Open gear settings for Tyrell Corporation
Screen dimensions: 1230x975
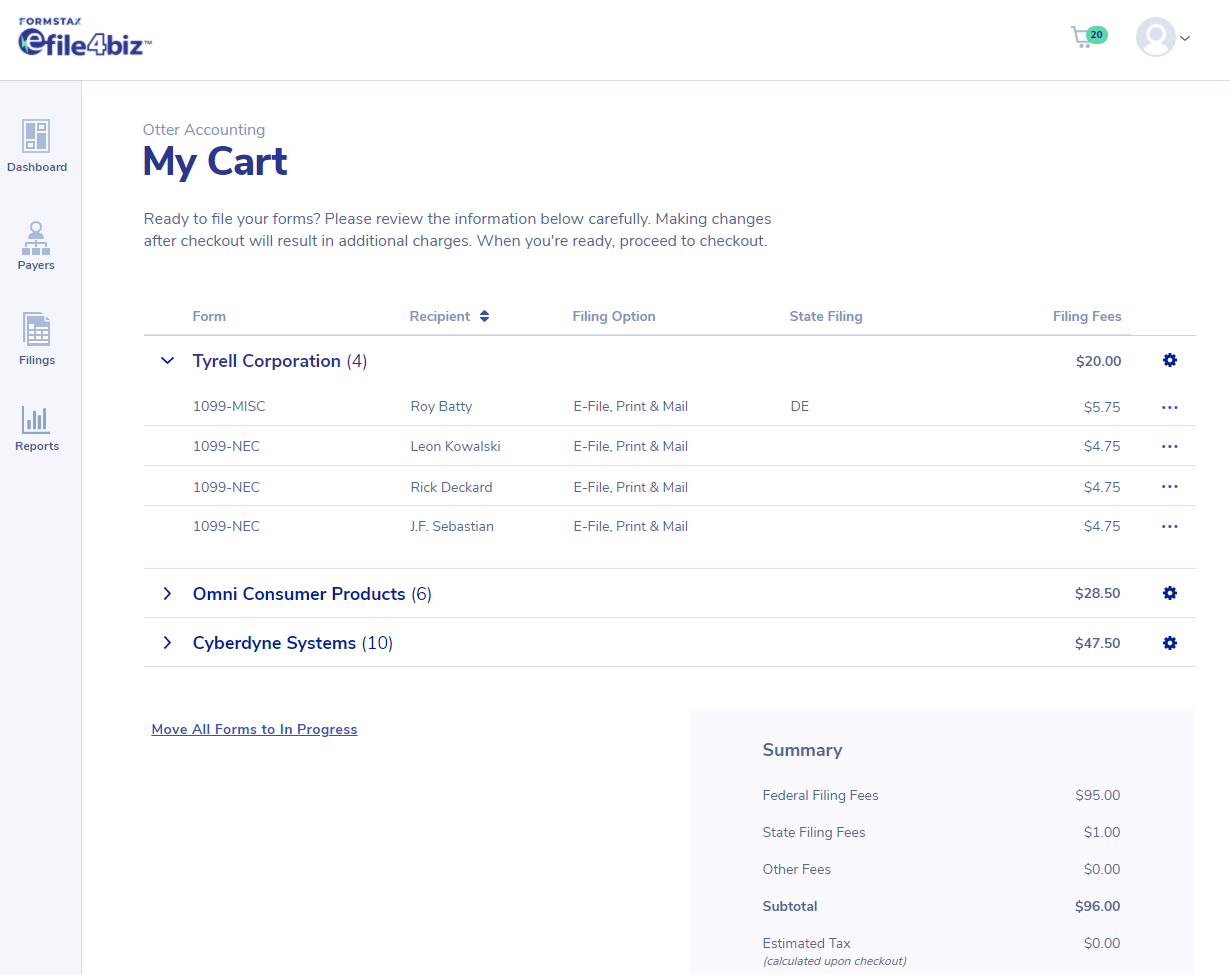pos(1170,360)
